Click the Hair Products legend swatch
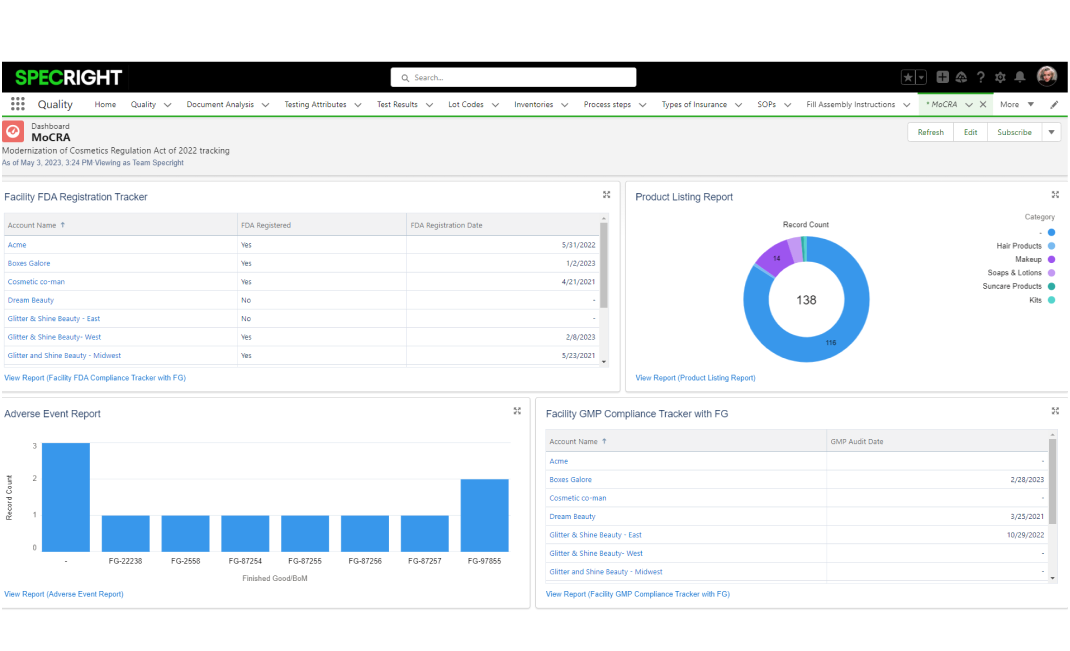 [x=1052, y=246]
